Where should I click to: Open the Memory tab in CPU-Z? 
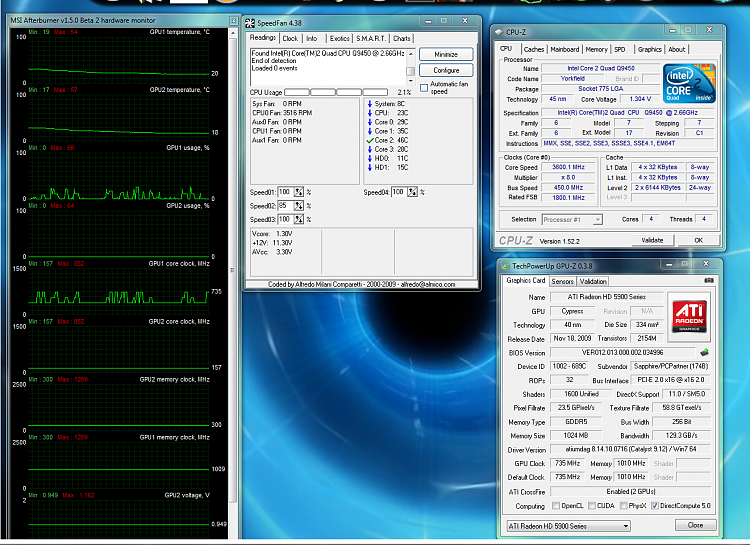(596, 49)
